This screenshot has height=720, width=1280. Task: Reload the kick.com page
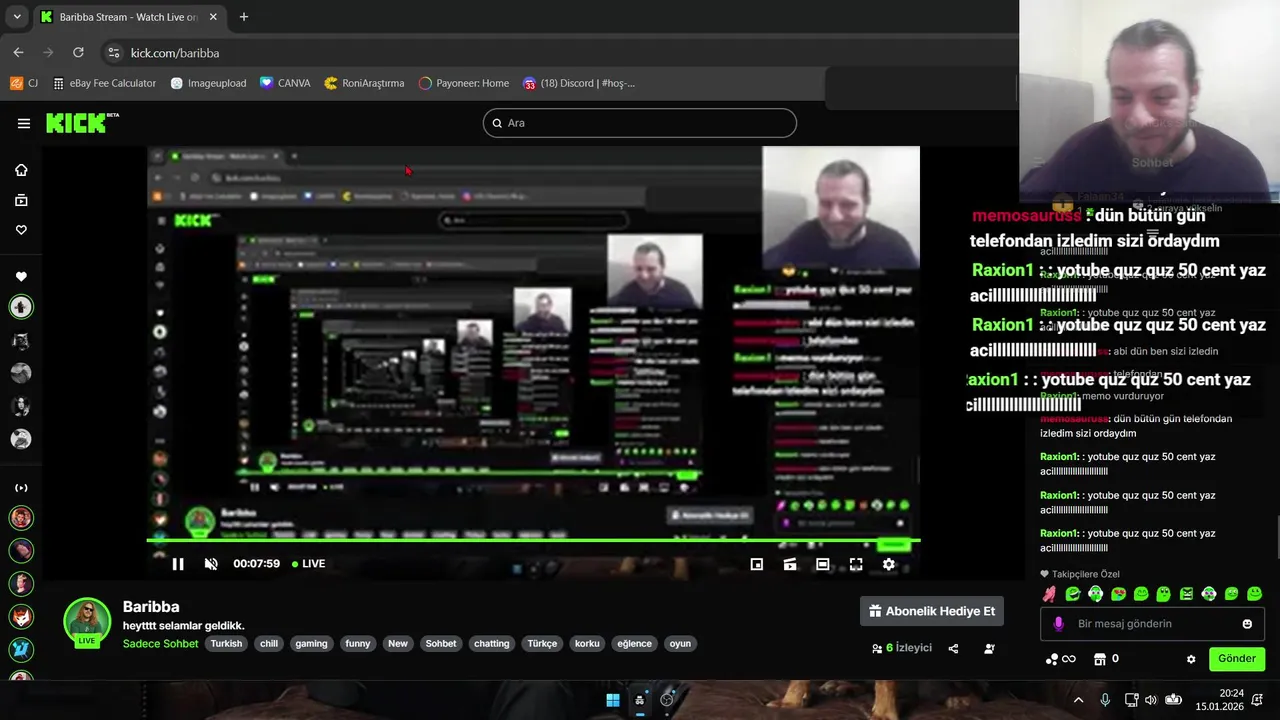tap(78, 53)
